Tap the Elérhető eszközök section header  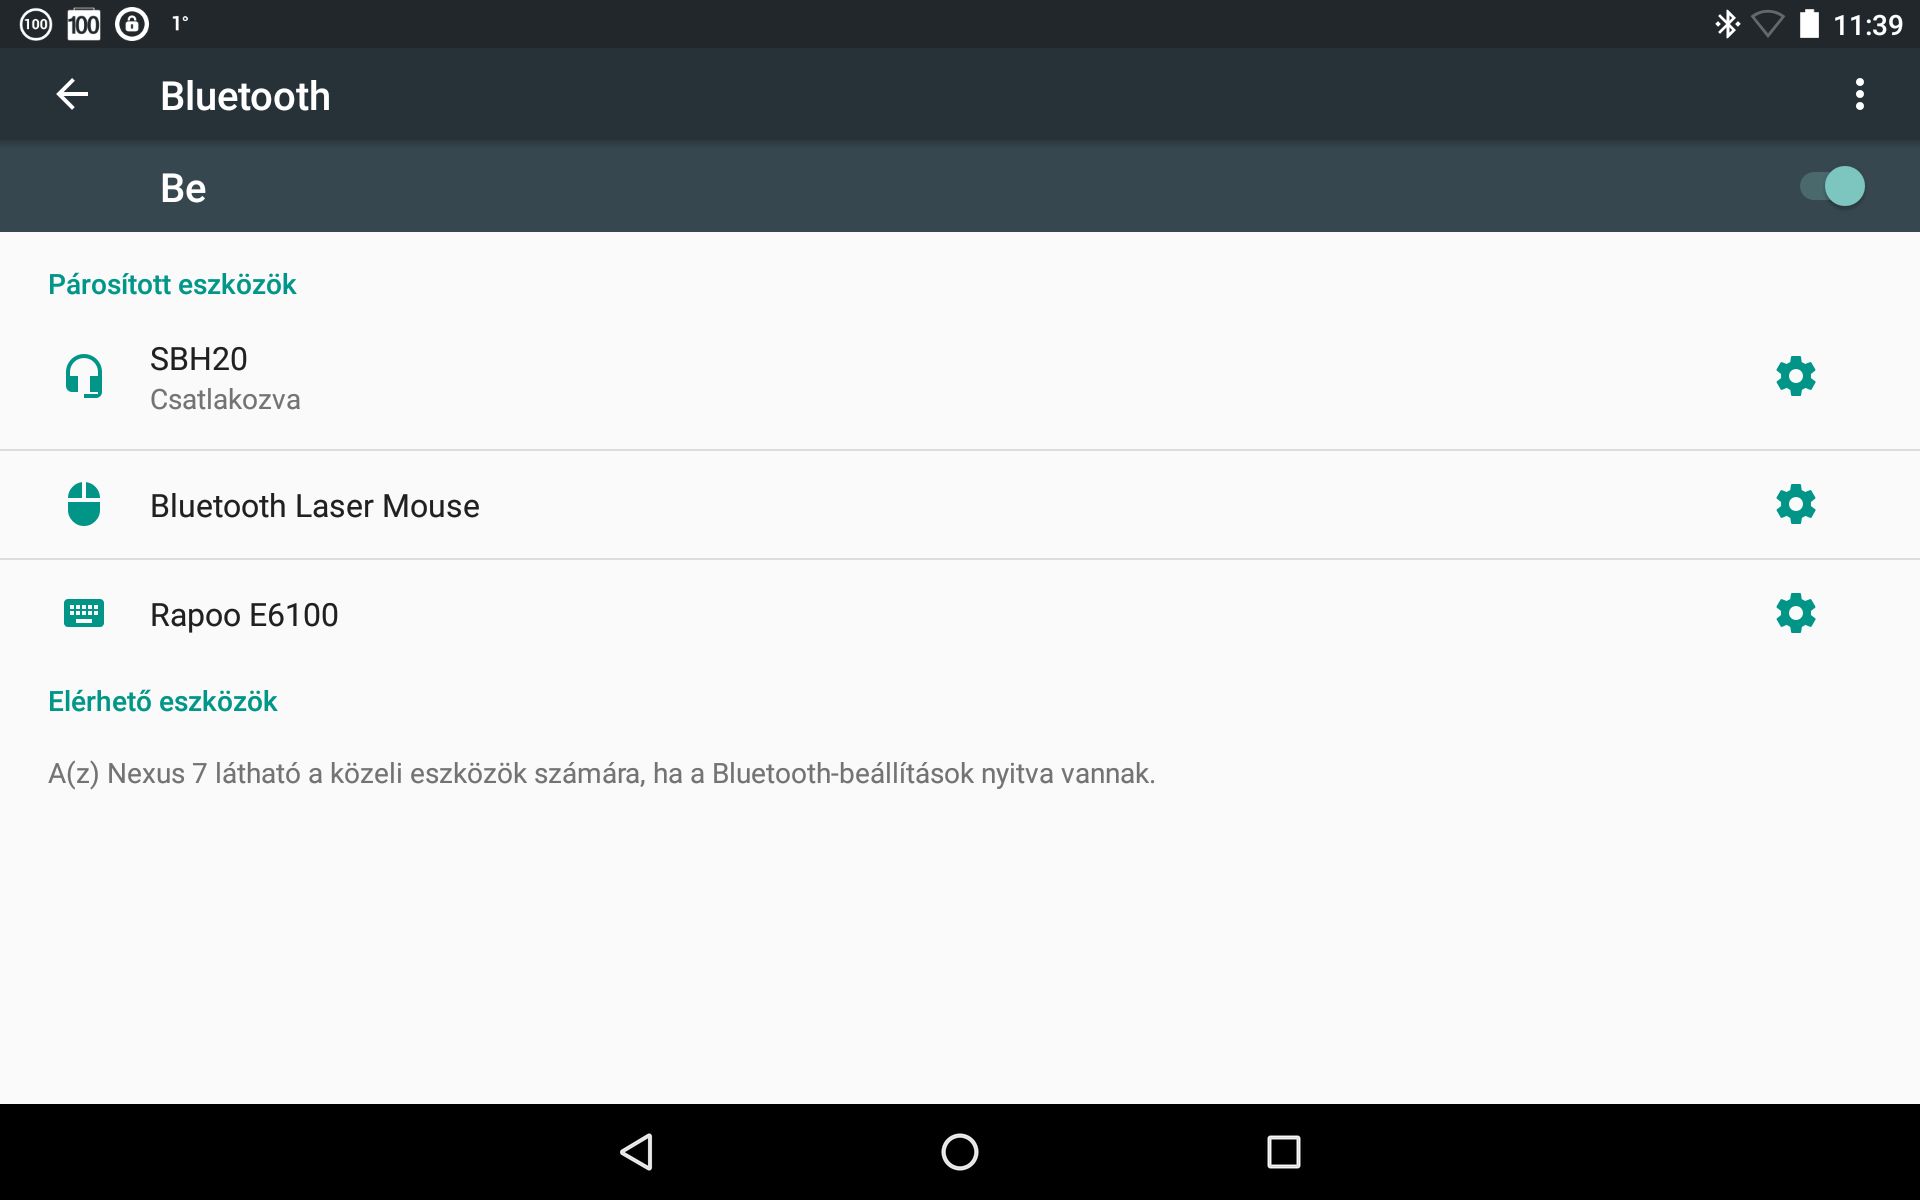[x=163, y=702]
